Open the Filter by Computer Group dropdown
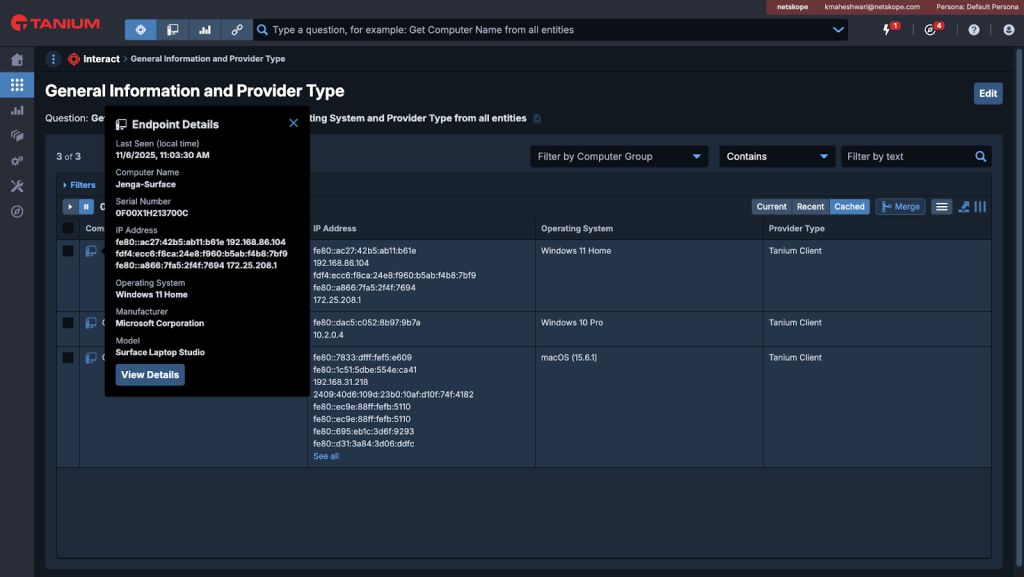 619,157
